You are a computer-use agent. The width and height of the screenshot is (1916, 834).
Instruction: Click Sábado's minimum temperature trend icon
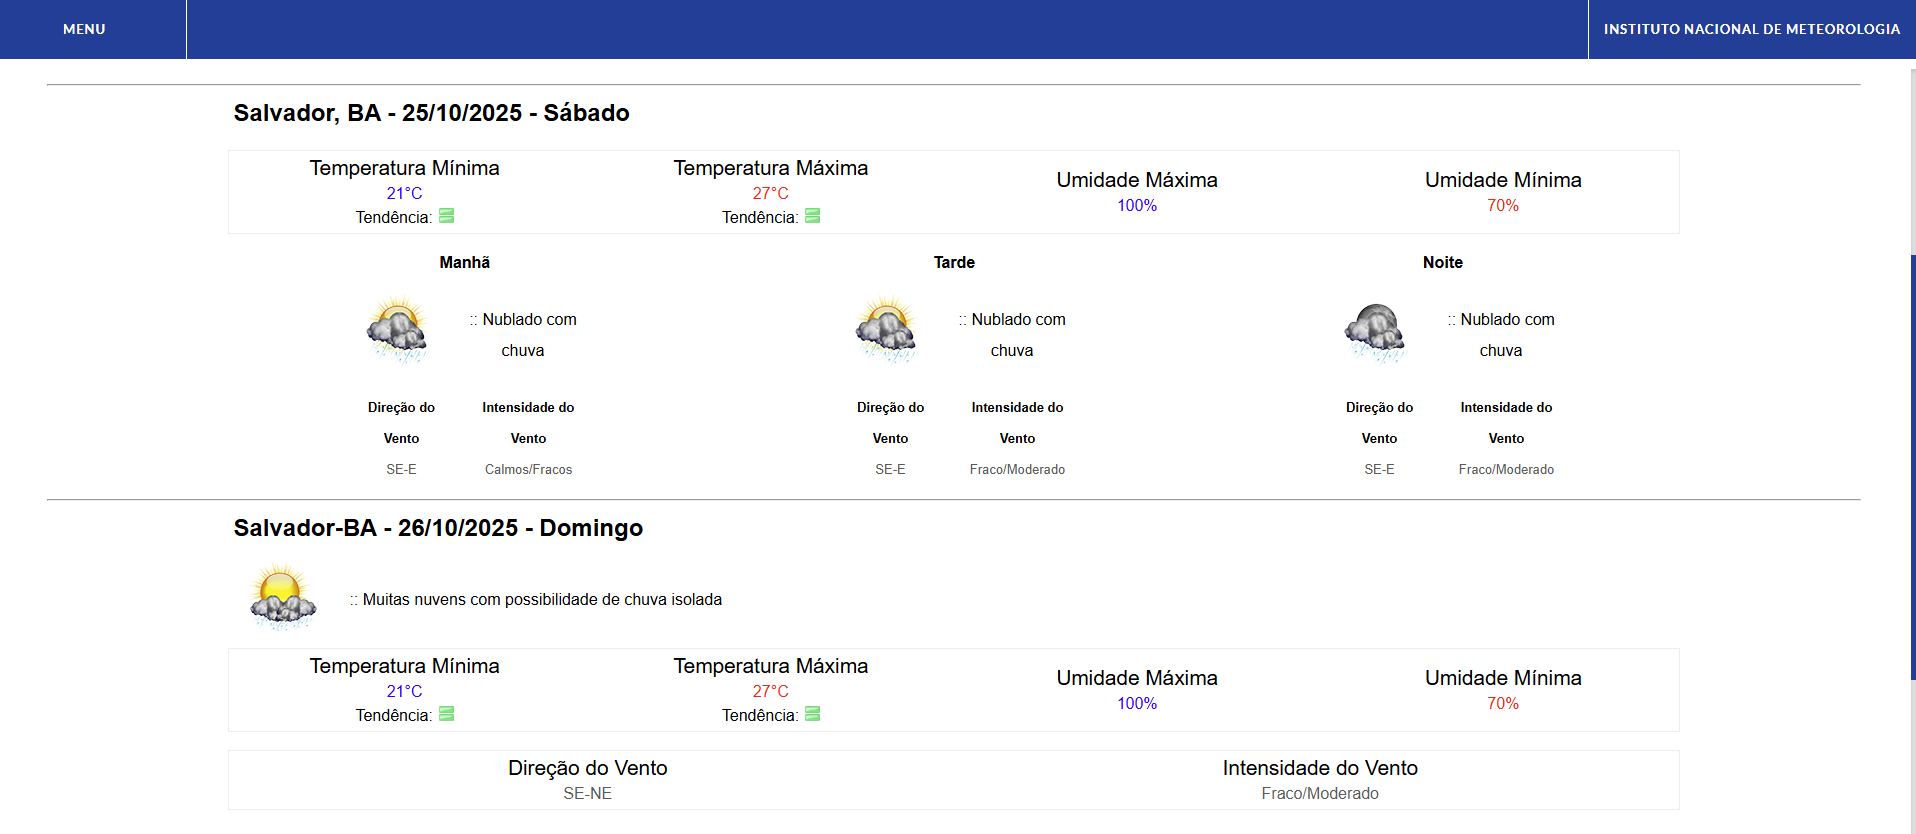[x=447, y=216]
